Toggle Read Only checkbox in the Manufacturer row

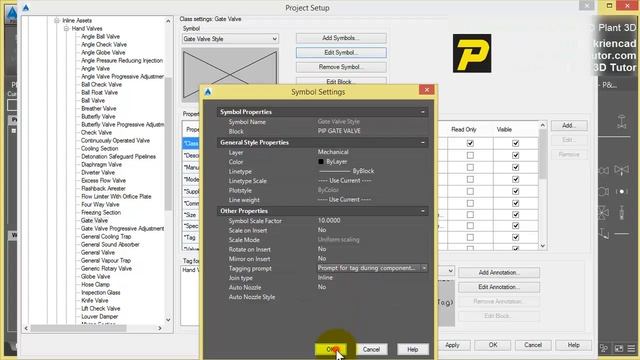(x=470, y=167)
